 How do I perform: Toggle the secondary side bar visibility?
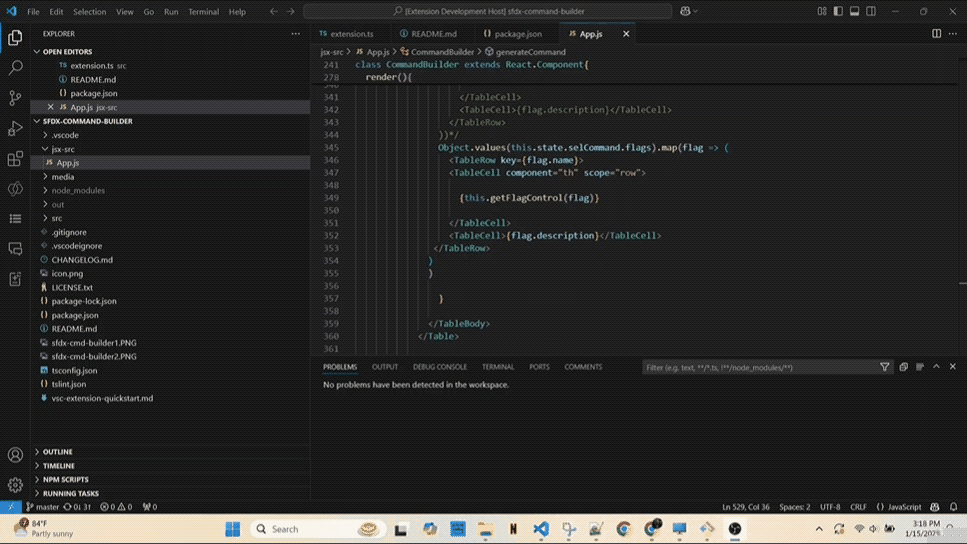pyautogui.click(x=871, y=11)
